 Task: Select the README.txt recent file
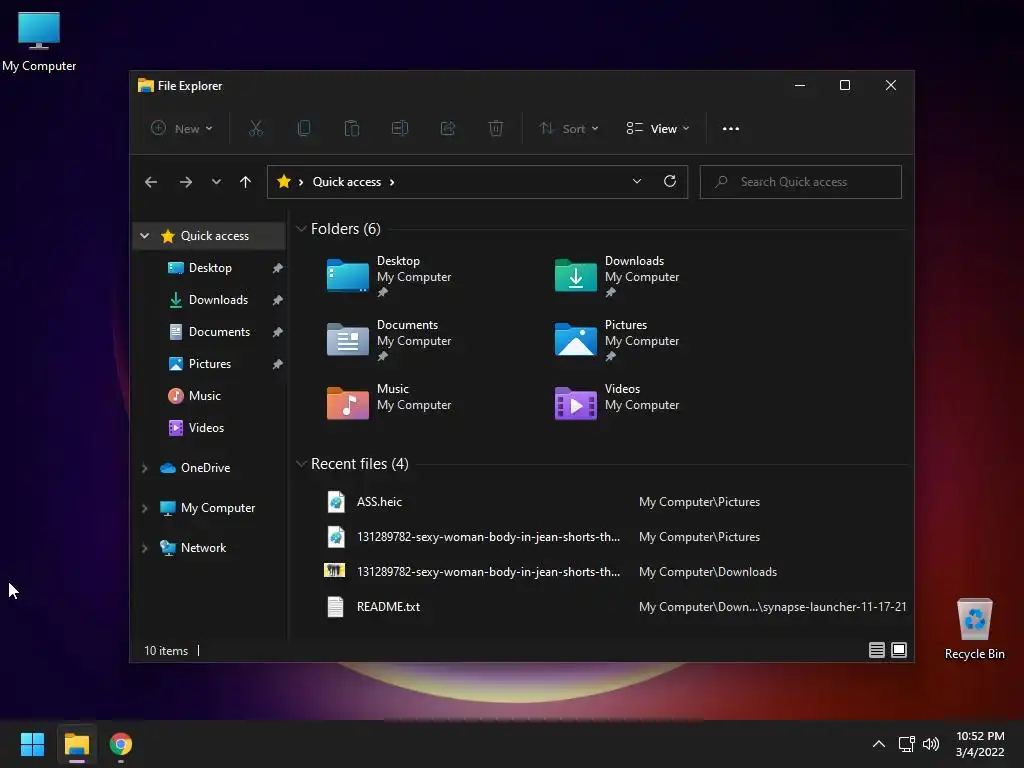point(614,607)
